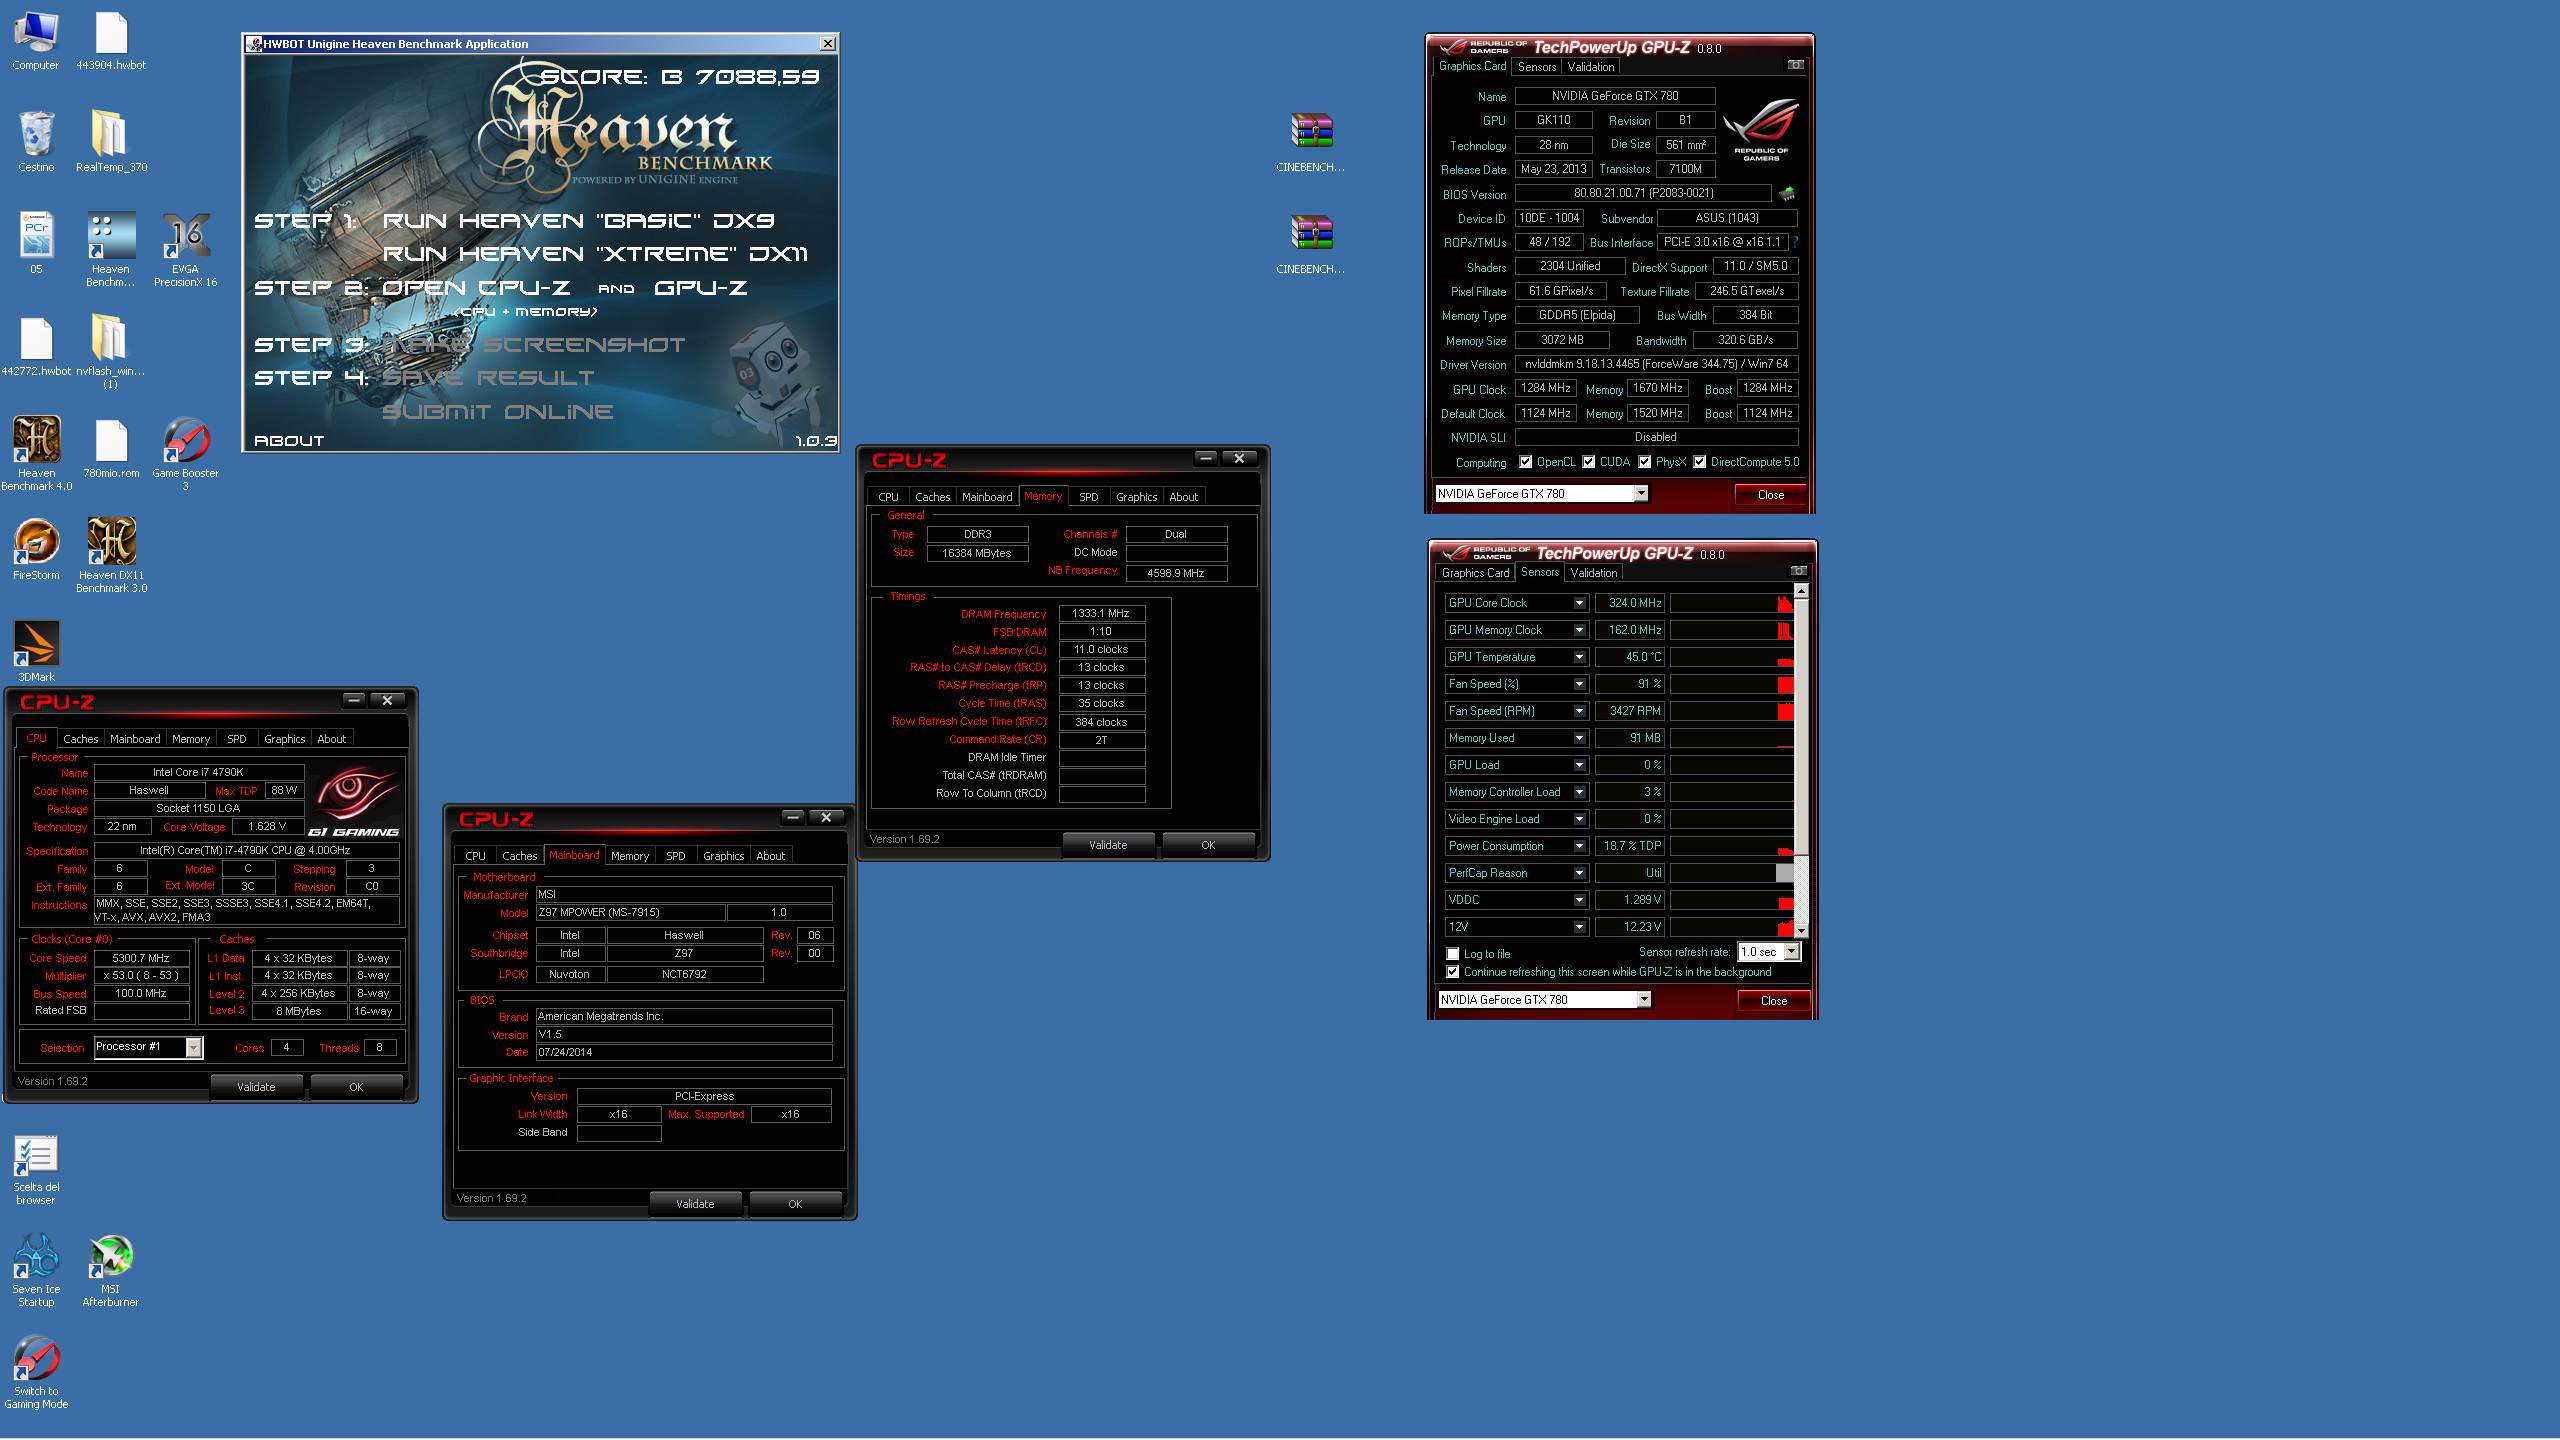
Task: Click the Core Speed value 5300.7 MHz
Action: coord(141,958)
